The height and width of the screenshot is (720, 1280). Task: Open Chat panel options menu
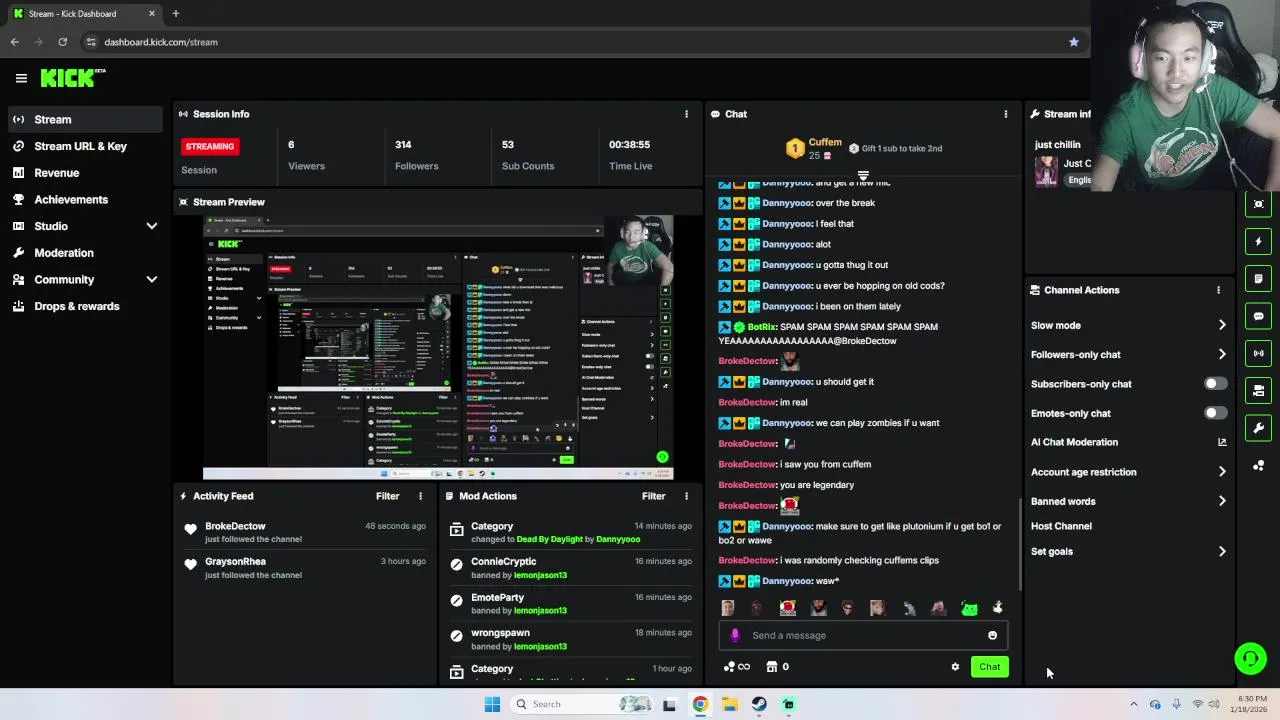(1006, 114)
